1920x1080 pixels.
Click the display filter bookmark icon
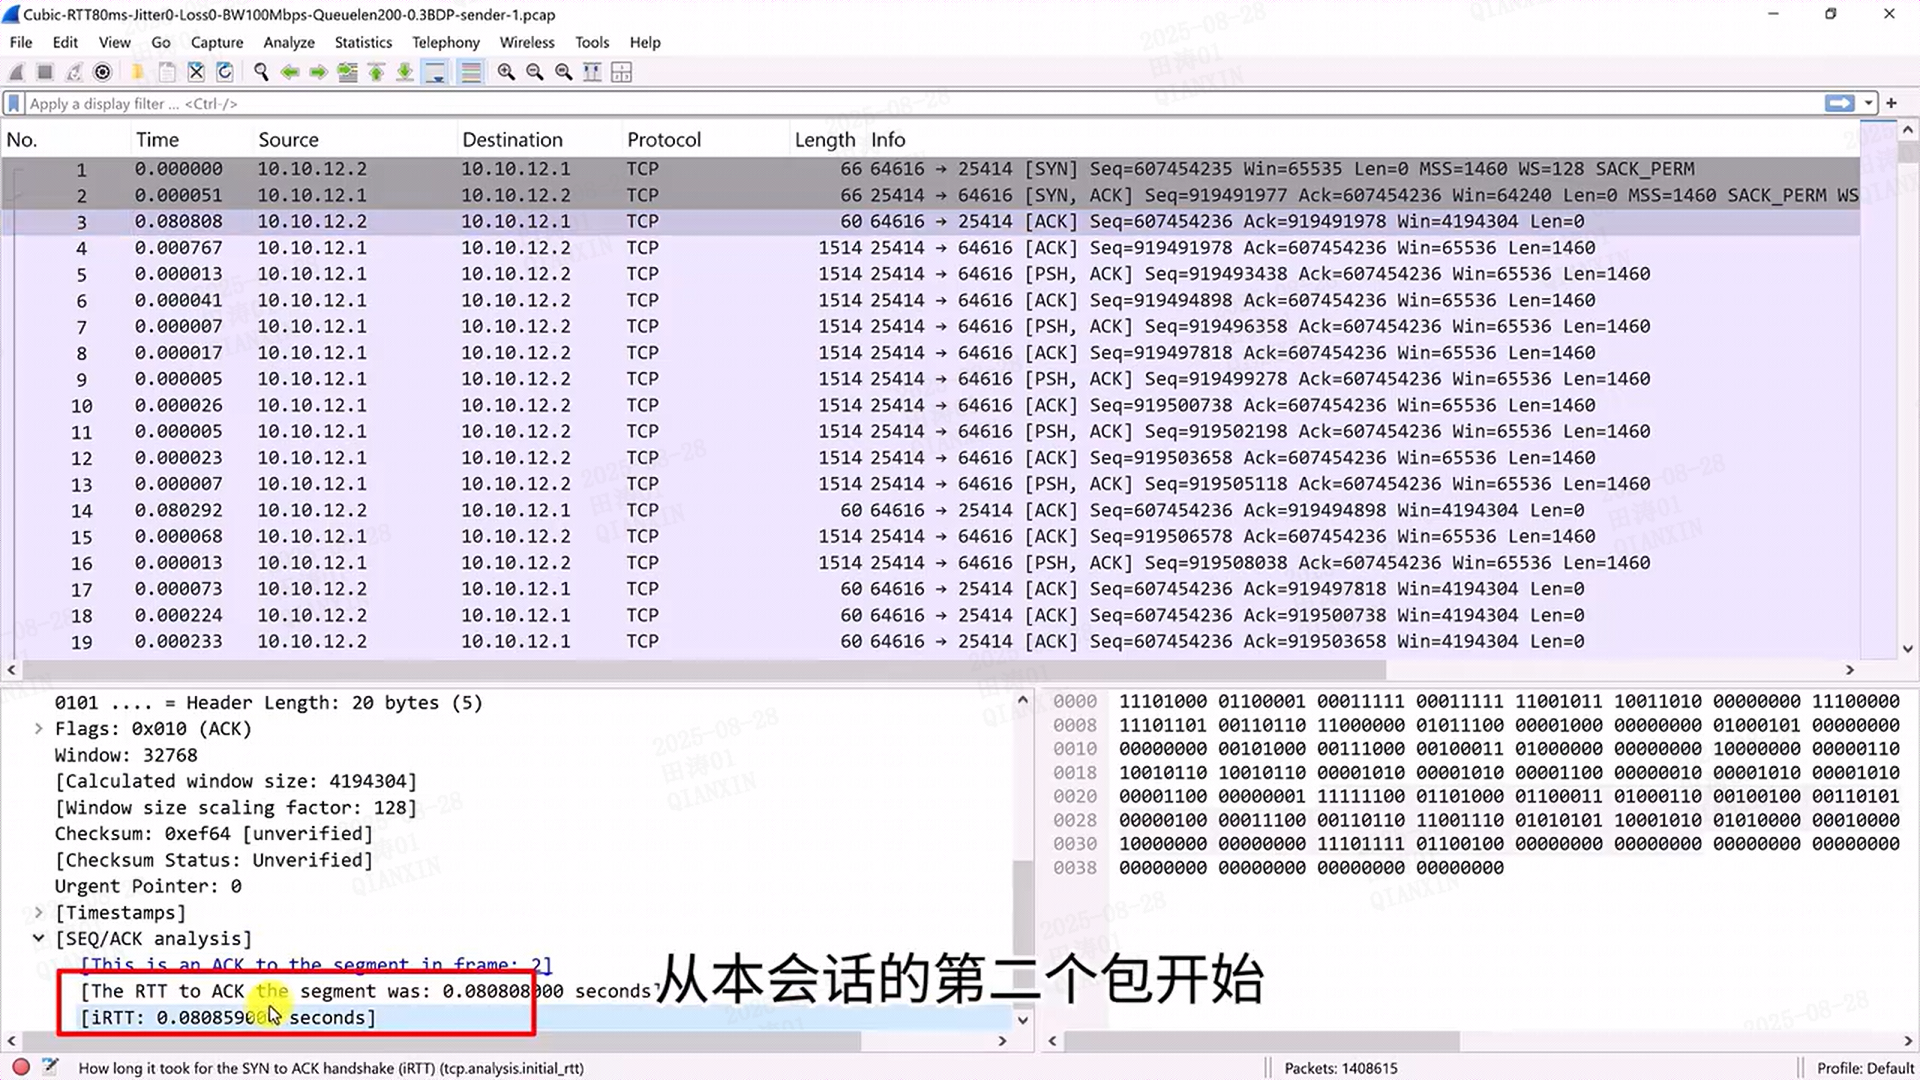click(x=14, y=103)
